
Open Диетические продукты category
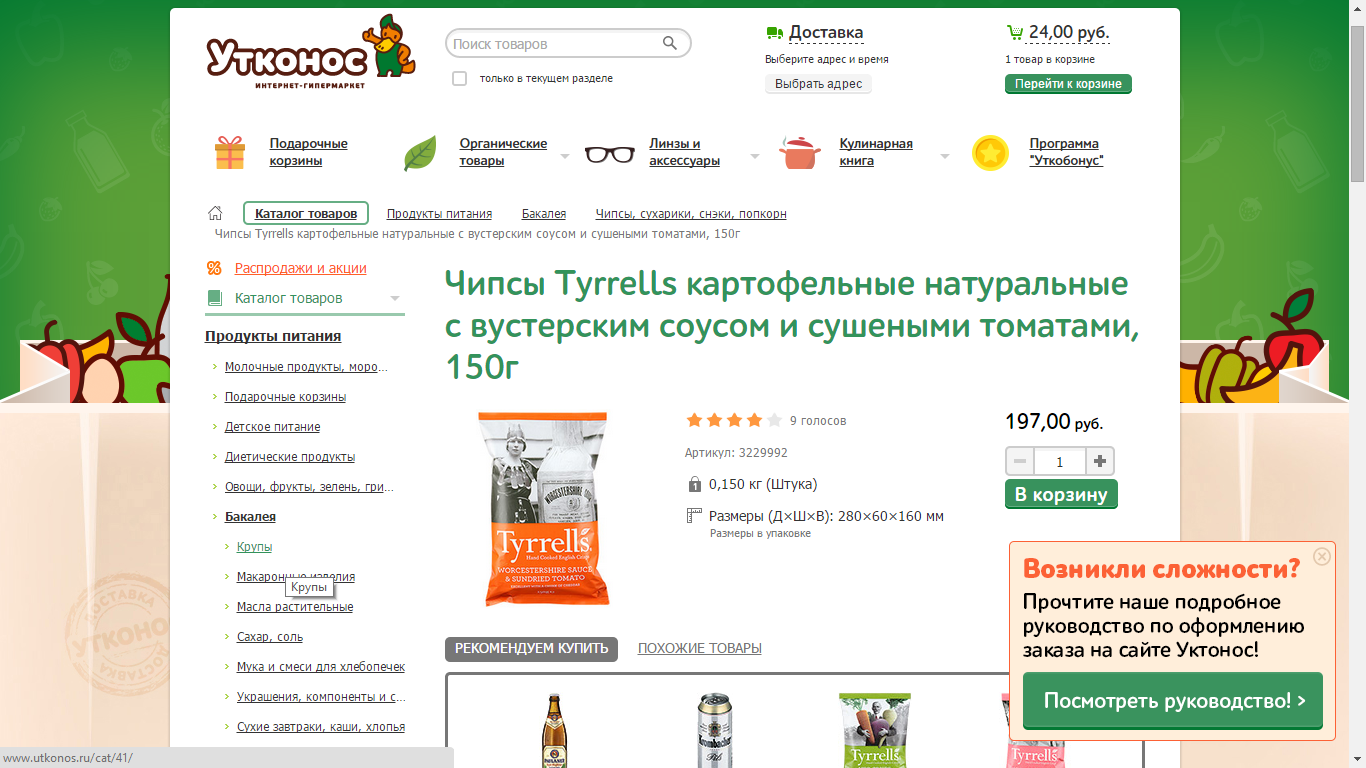click(290, 457)
